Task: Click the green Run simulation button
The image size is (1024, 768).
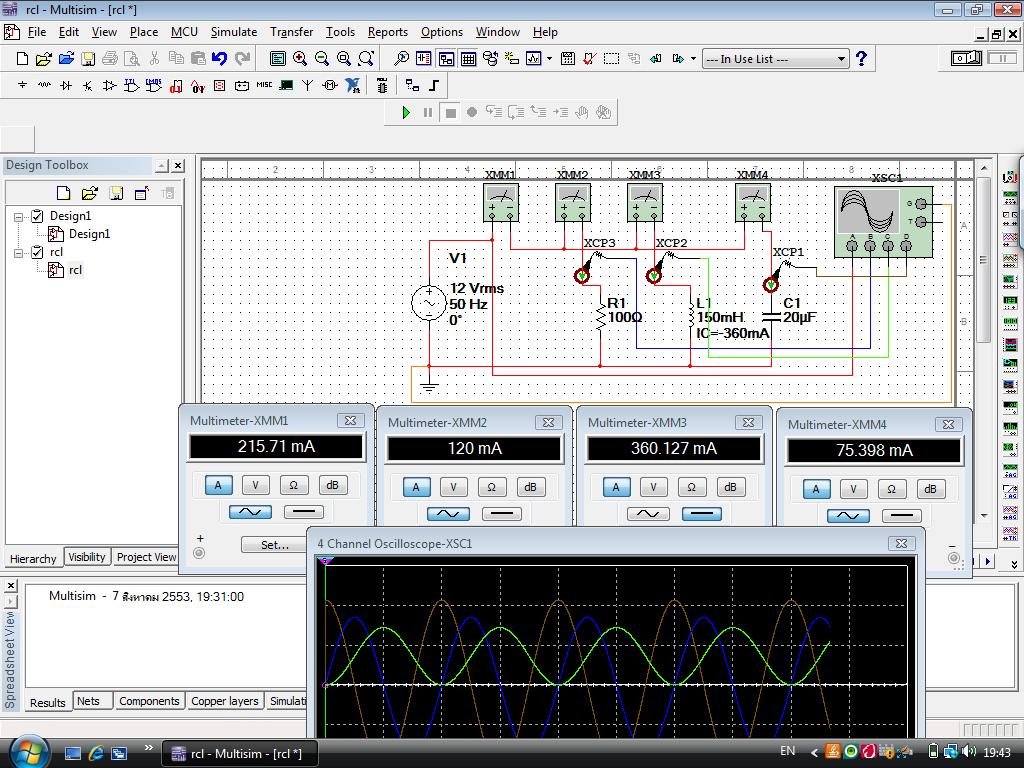Action: [406, 112]
